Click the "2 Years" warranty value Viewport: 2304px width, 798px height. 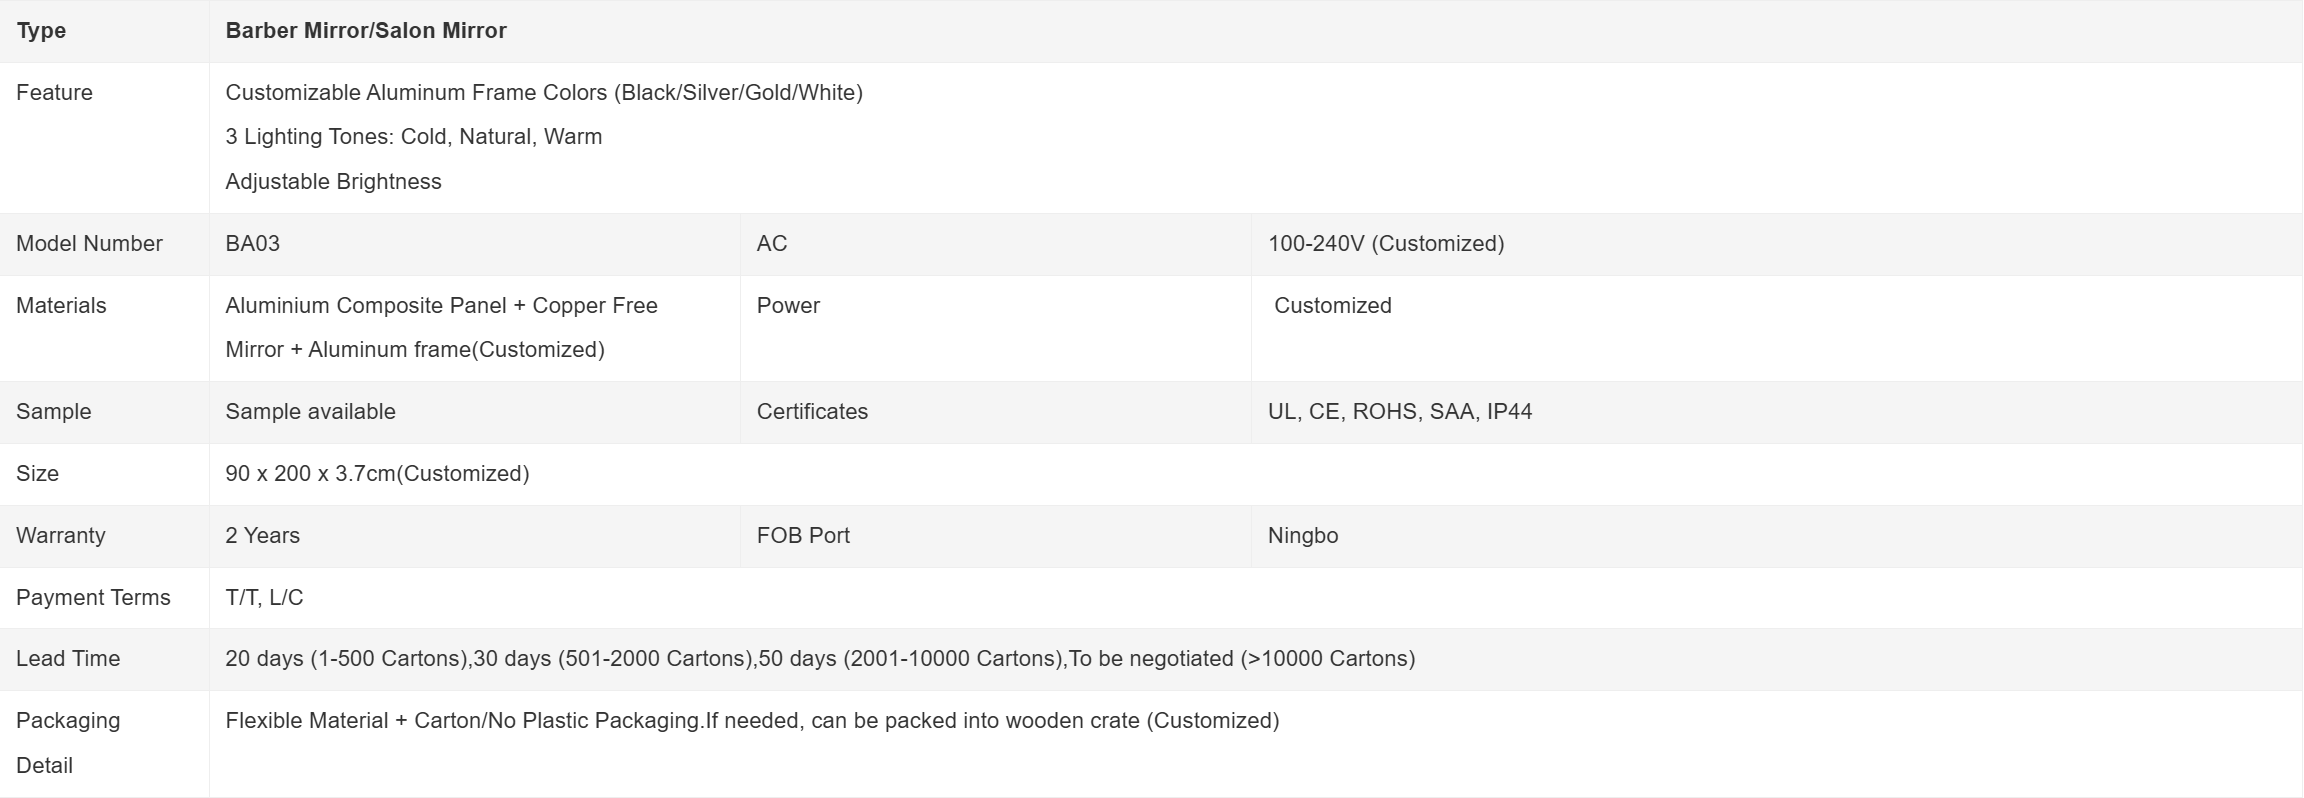pyautogui.click(x=262, y=536)
